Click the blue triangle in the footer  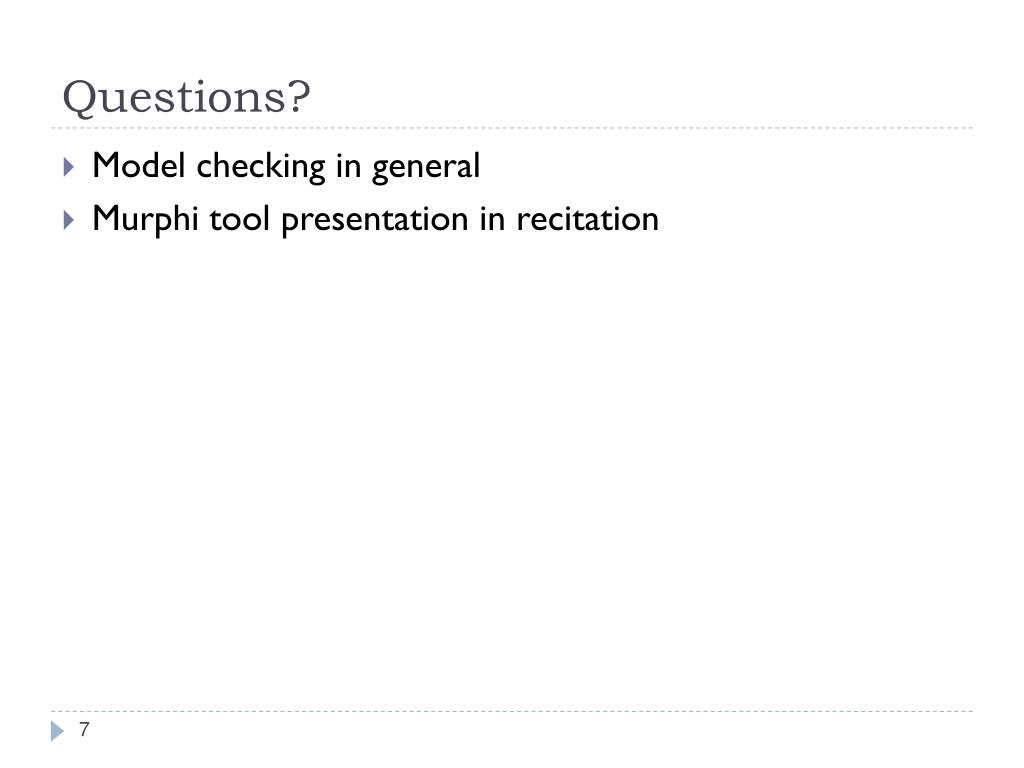pos(57,731)
